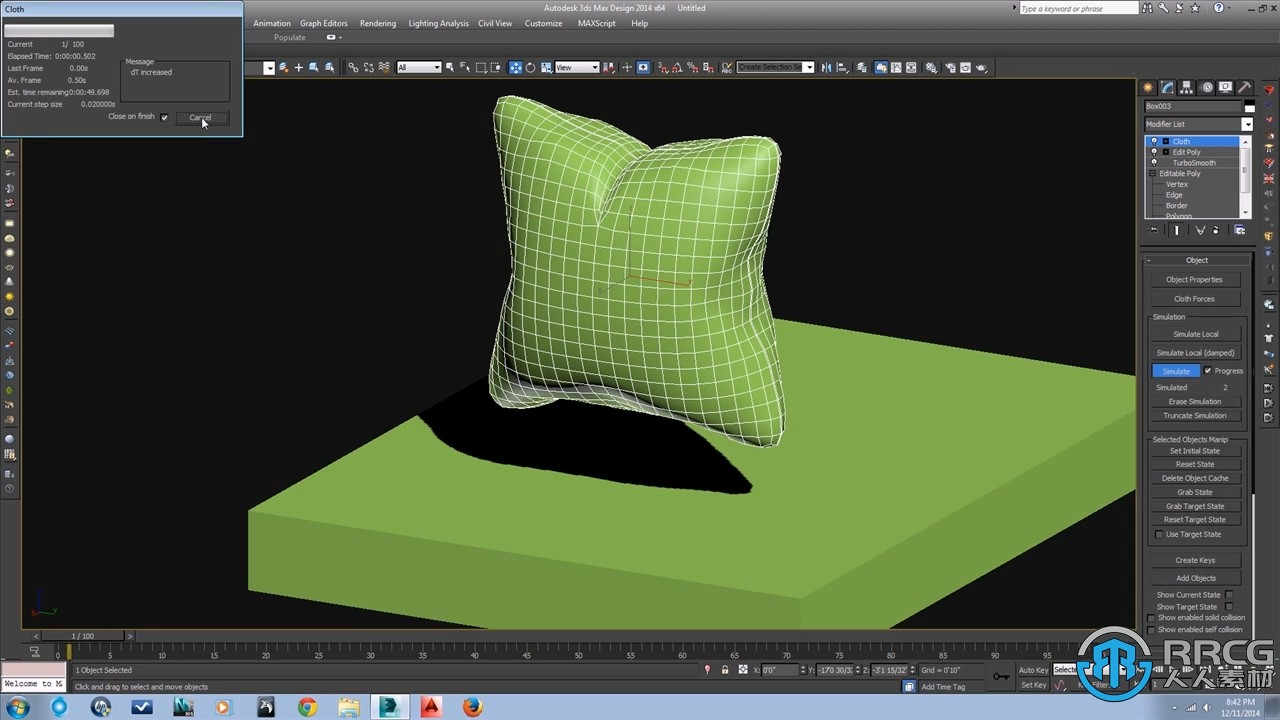
Task: Open Configure Modifier Sets icon
Action: coord(1239,230)
